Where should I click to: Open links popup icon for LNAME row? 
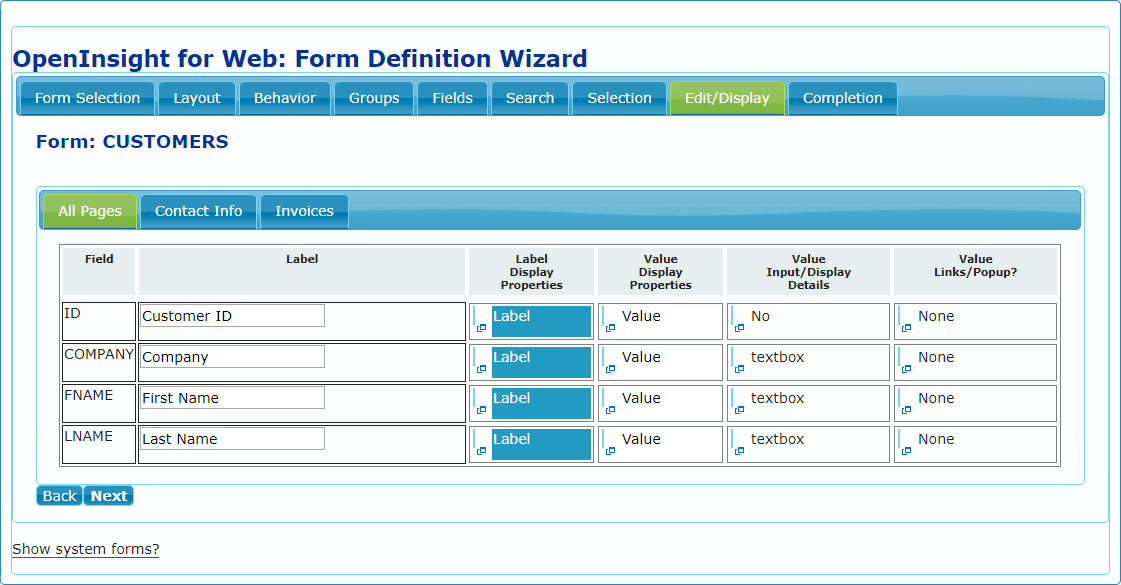pyautogui.click(x=906, y=451)
